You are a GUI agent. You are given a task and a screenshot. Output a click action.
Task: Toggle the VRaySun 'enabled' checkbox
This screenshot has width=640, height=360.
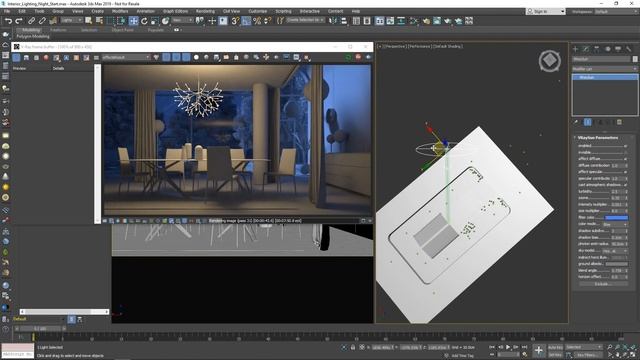pyautogui.click(x=625, y=146)
